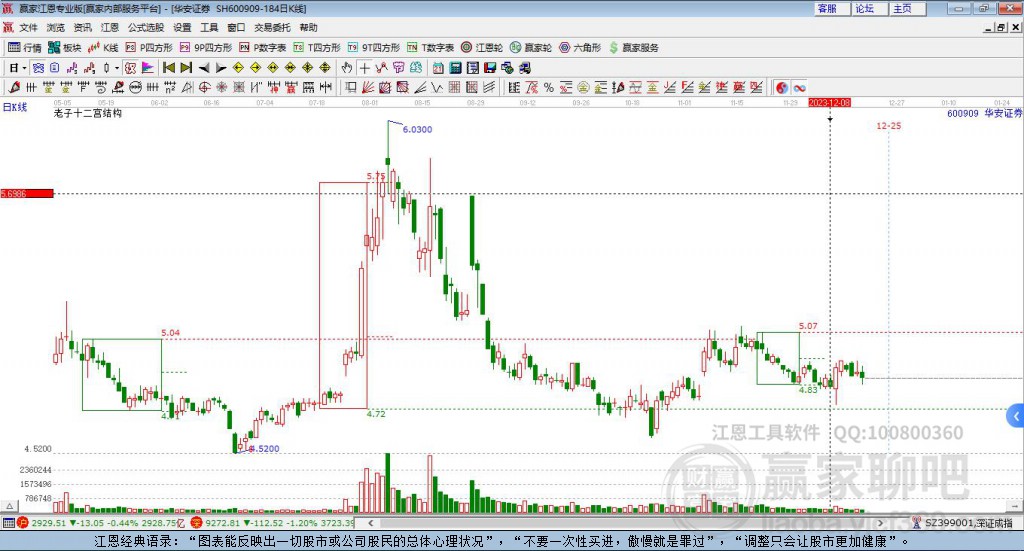
Task: Switch to the K线 chart view
Action: click(103, 48)
